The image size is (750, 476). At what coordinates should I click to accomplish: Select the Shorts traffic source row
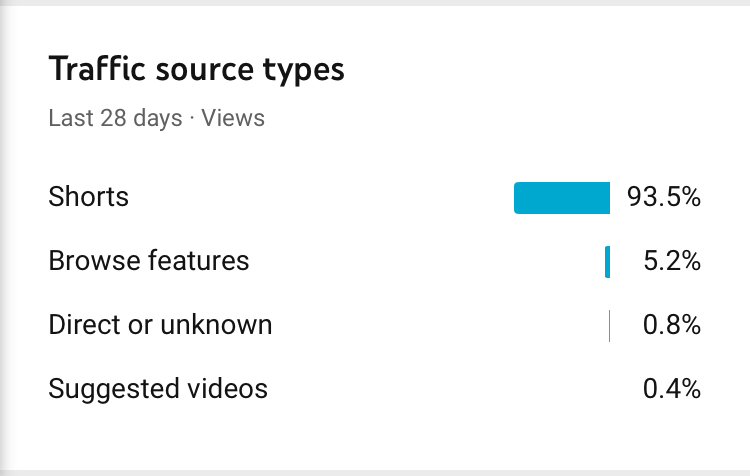tap(375, 197)
